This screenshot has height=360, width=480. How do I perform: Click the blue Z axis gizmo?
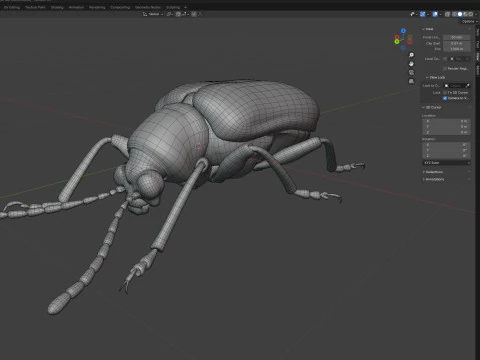tap(403, 31)
